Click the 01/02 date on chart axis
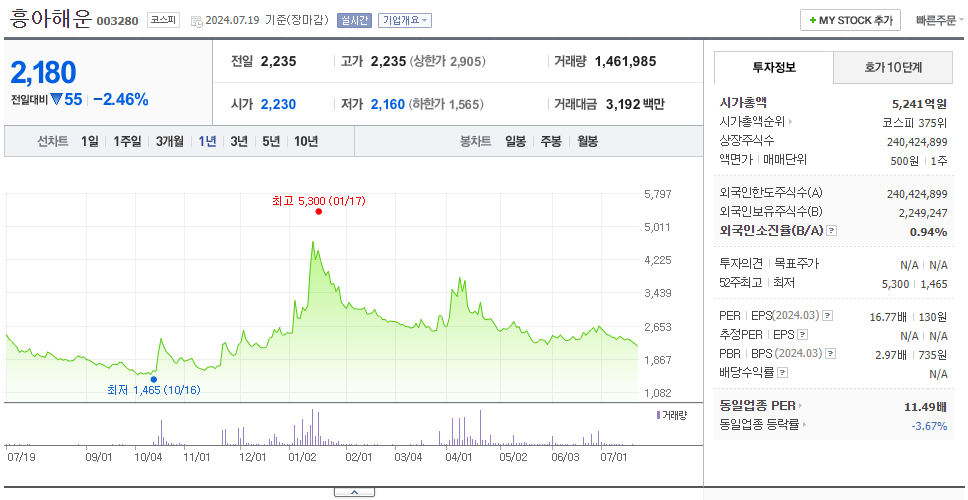968x500 pixels. point(302,457)
